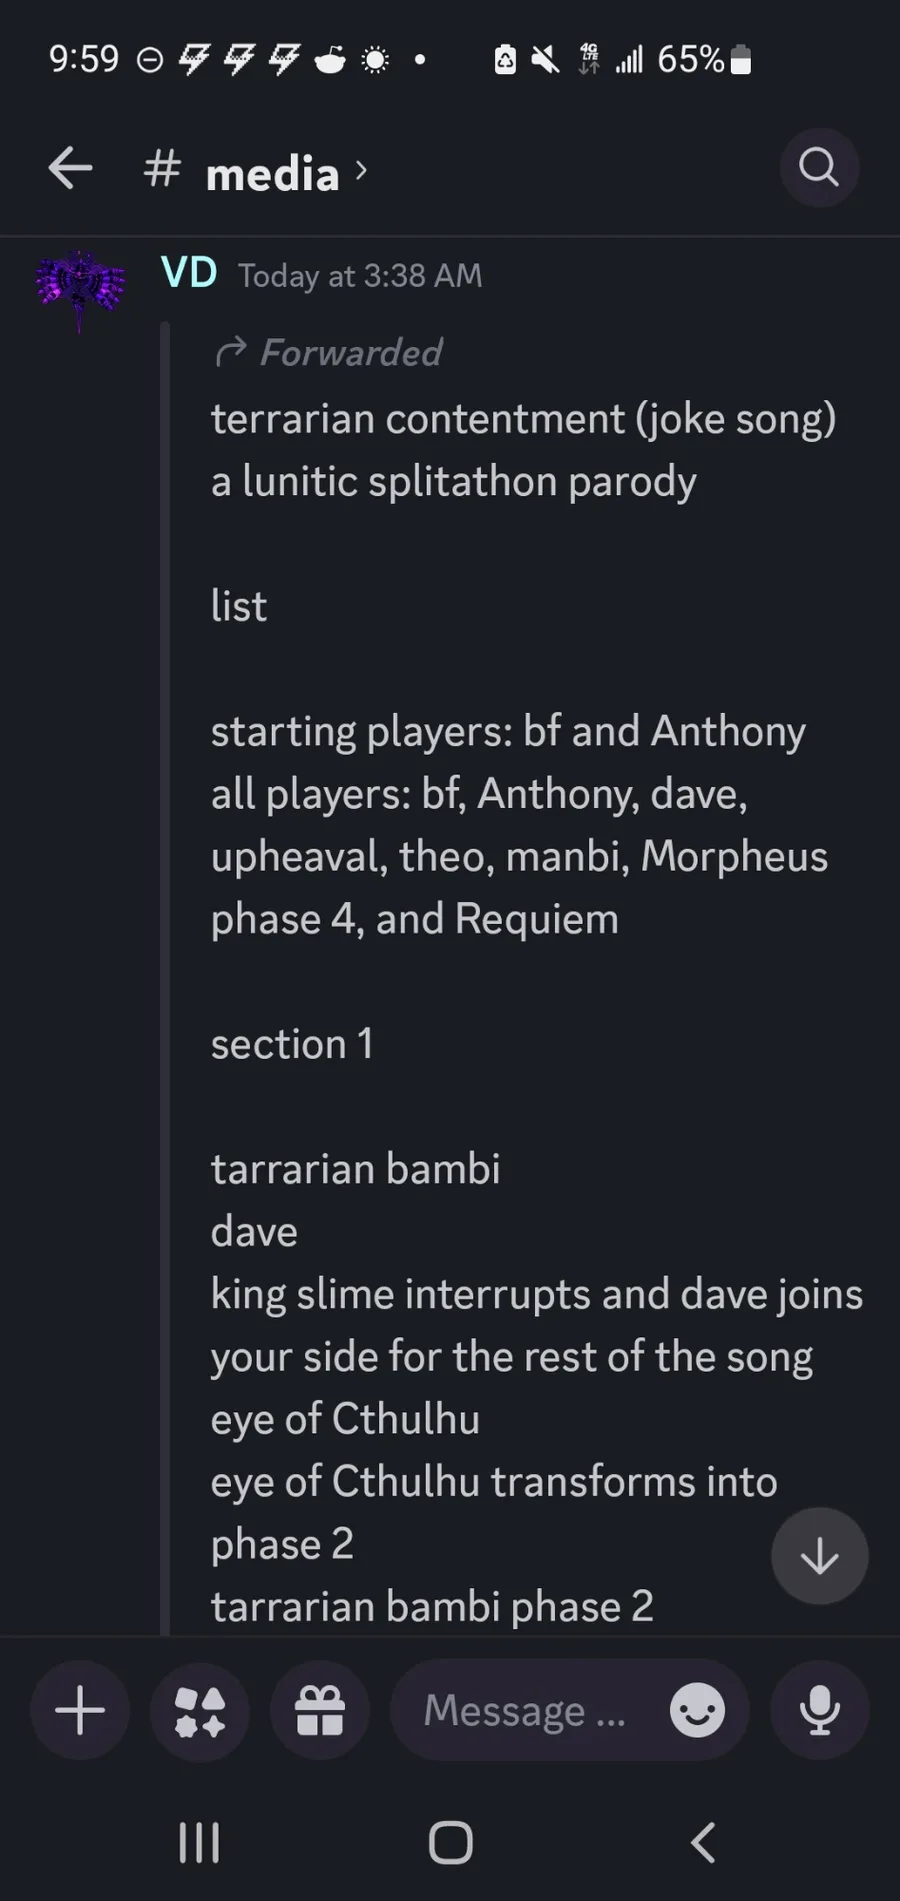Screen dimensions: 900x1901
Task: Open attachments with the plus button
Action: [80, 1710]
